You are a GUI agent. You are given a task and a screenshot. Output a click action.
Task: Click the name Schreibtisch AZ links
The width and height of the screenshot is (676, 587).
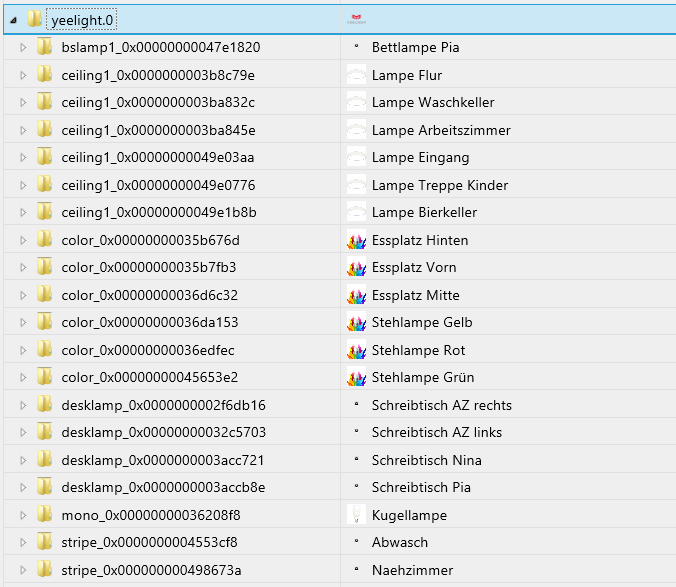coord(437,432)
